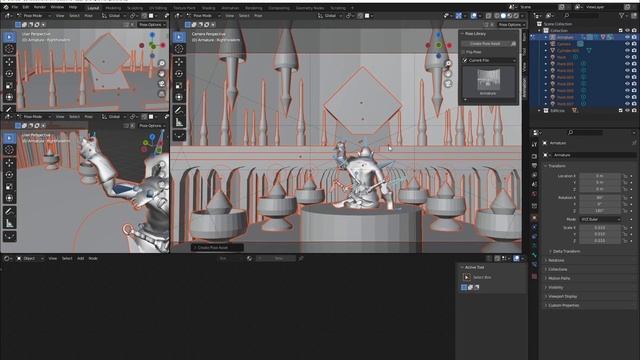The image size is (640, 360).
Task: Click the zoom magnifier in top-left viewport
Action: click(x=162, y=63)
